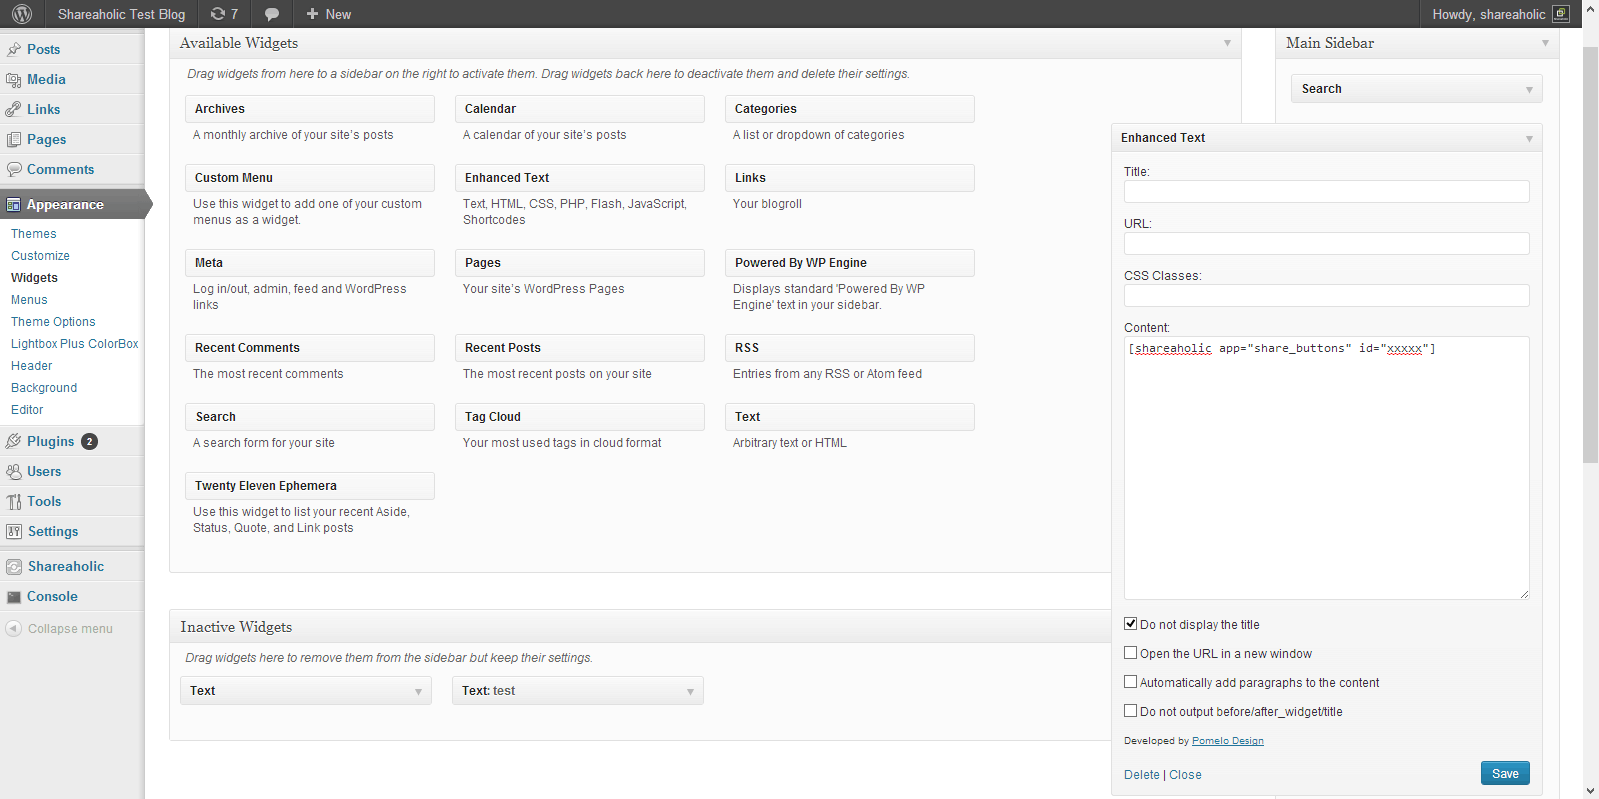Enable Open the URL in a new window
Viewport: 1599px width, 799px height.
[x=1131, y=653]
